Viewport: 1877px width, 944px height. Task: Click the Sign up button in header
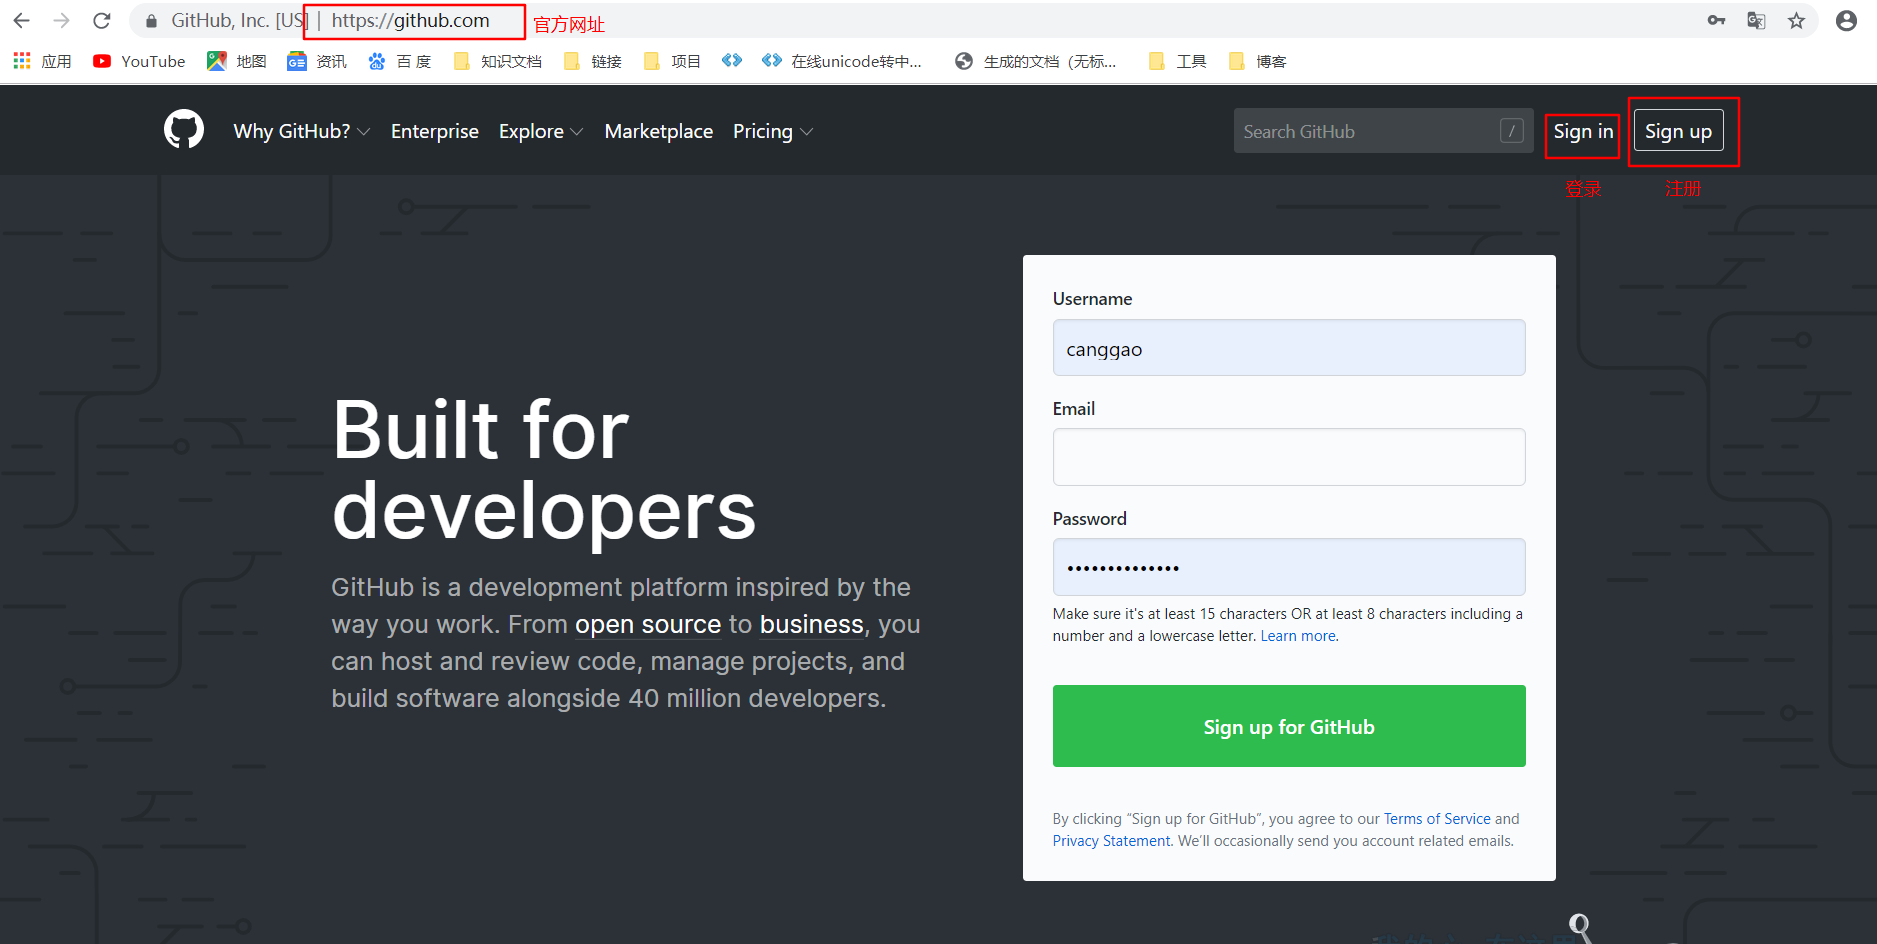coord(1679,131)
